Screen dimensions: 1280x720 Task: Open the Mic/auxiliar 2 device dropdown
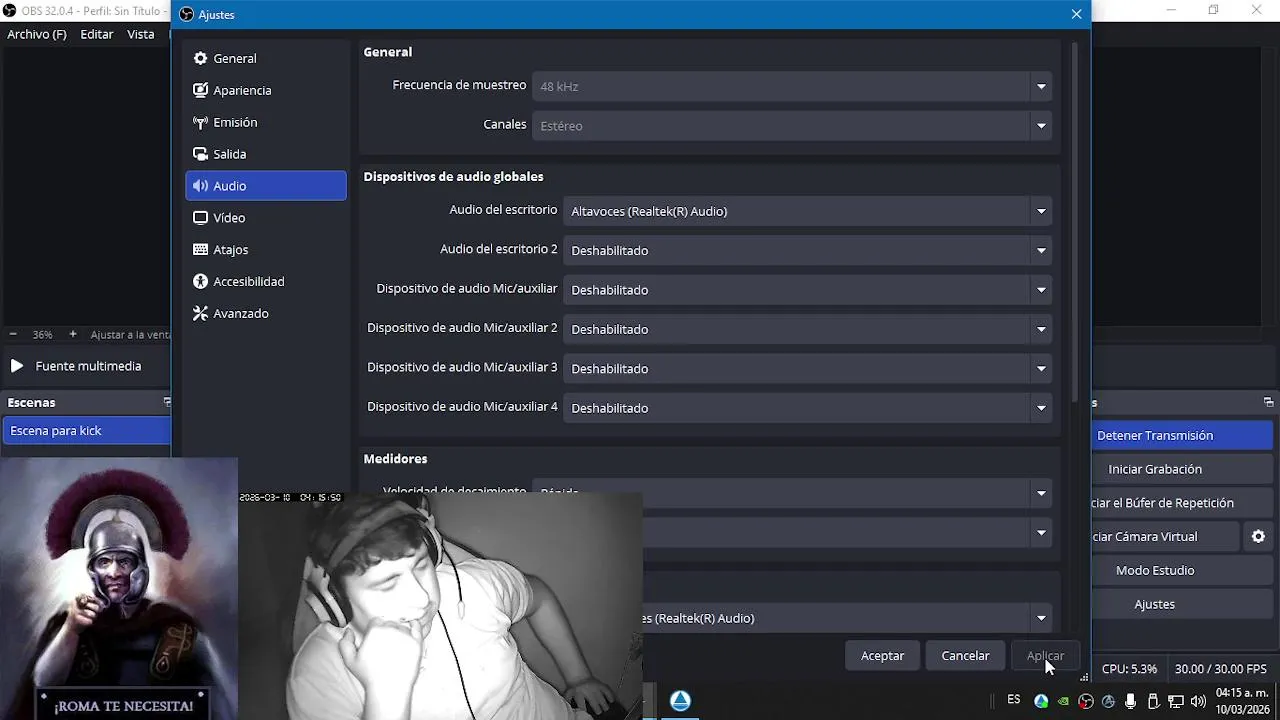[x=807, y=329]
